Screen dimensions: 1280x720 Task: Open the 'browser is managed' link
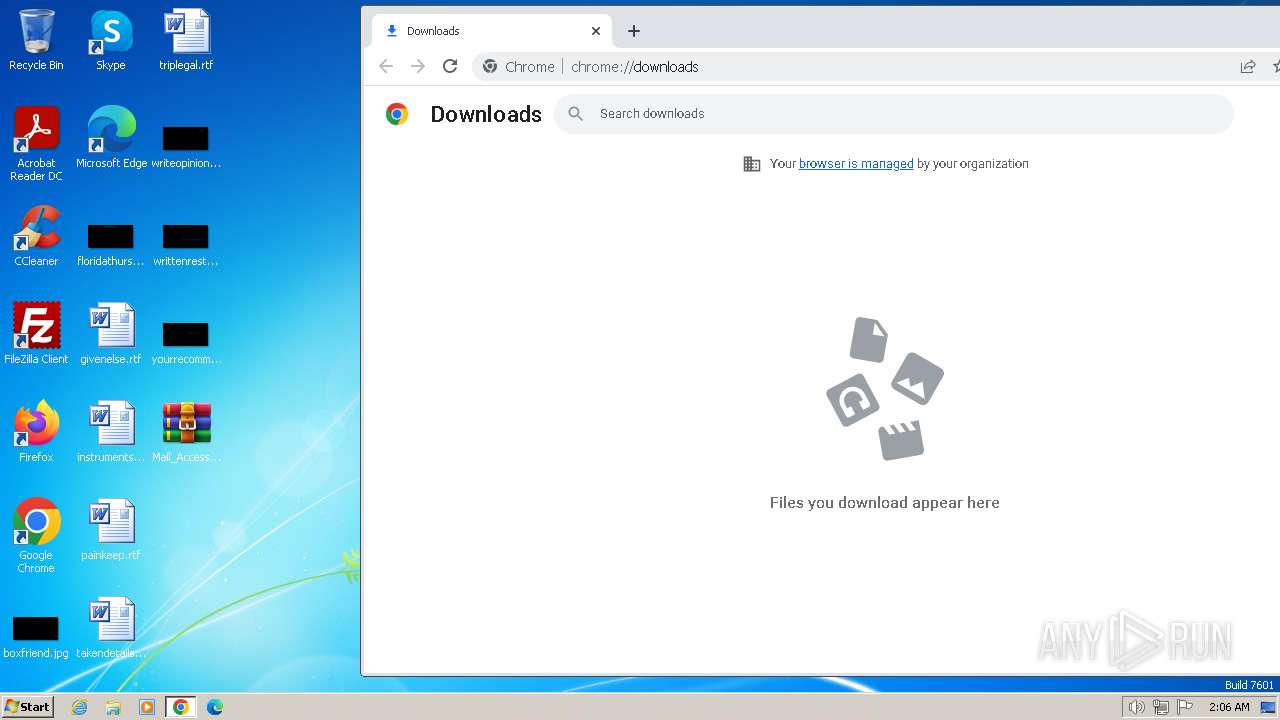tap(856, 164)
